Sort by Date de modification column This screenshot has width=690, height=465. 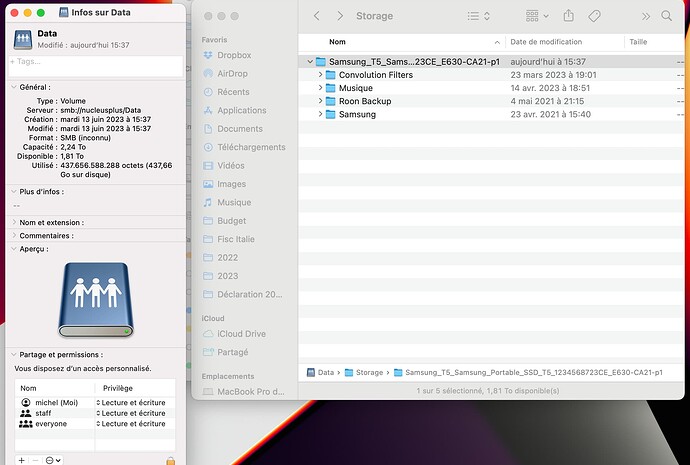click(x=545, y=42)
